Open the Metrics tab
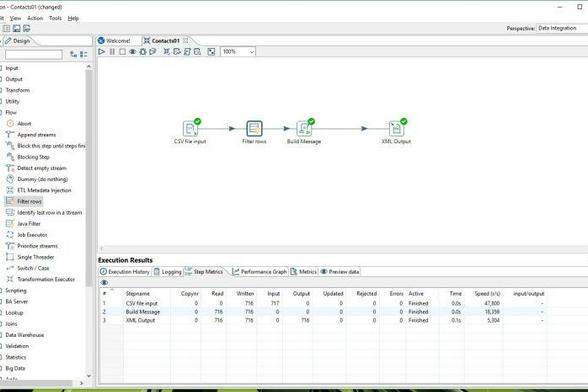 (x=304, y=272)
